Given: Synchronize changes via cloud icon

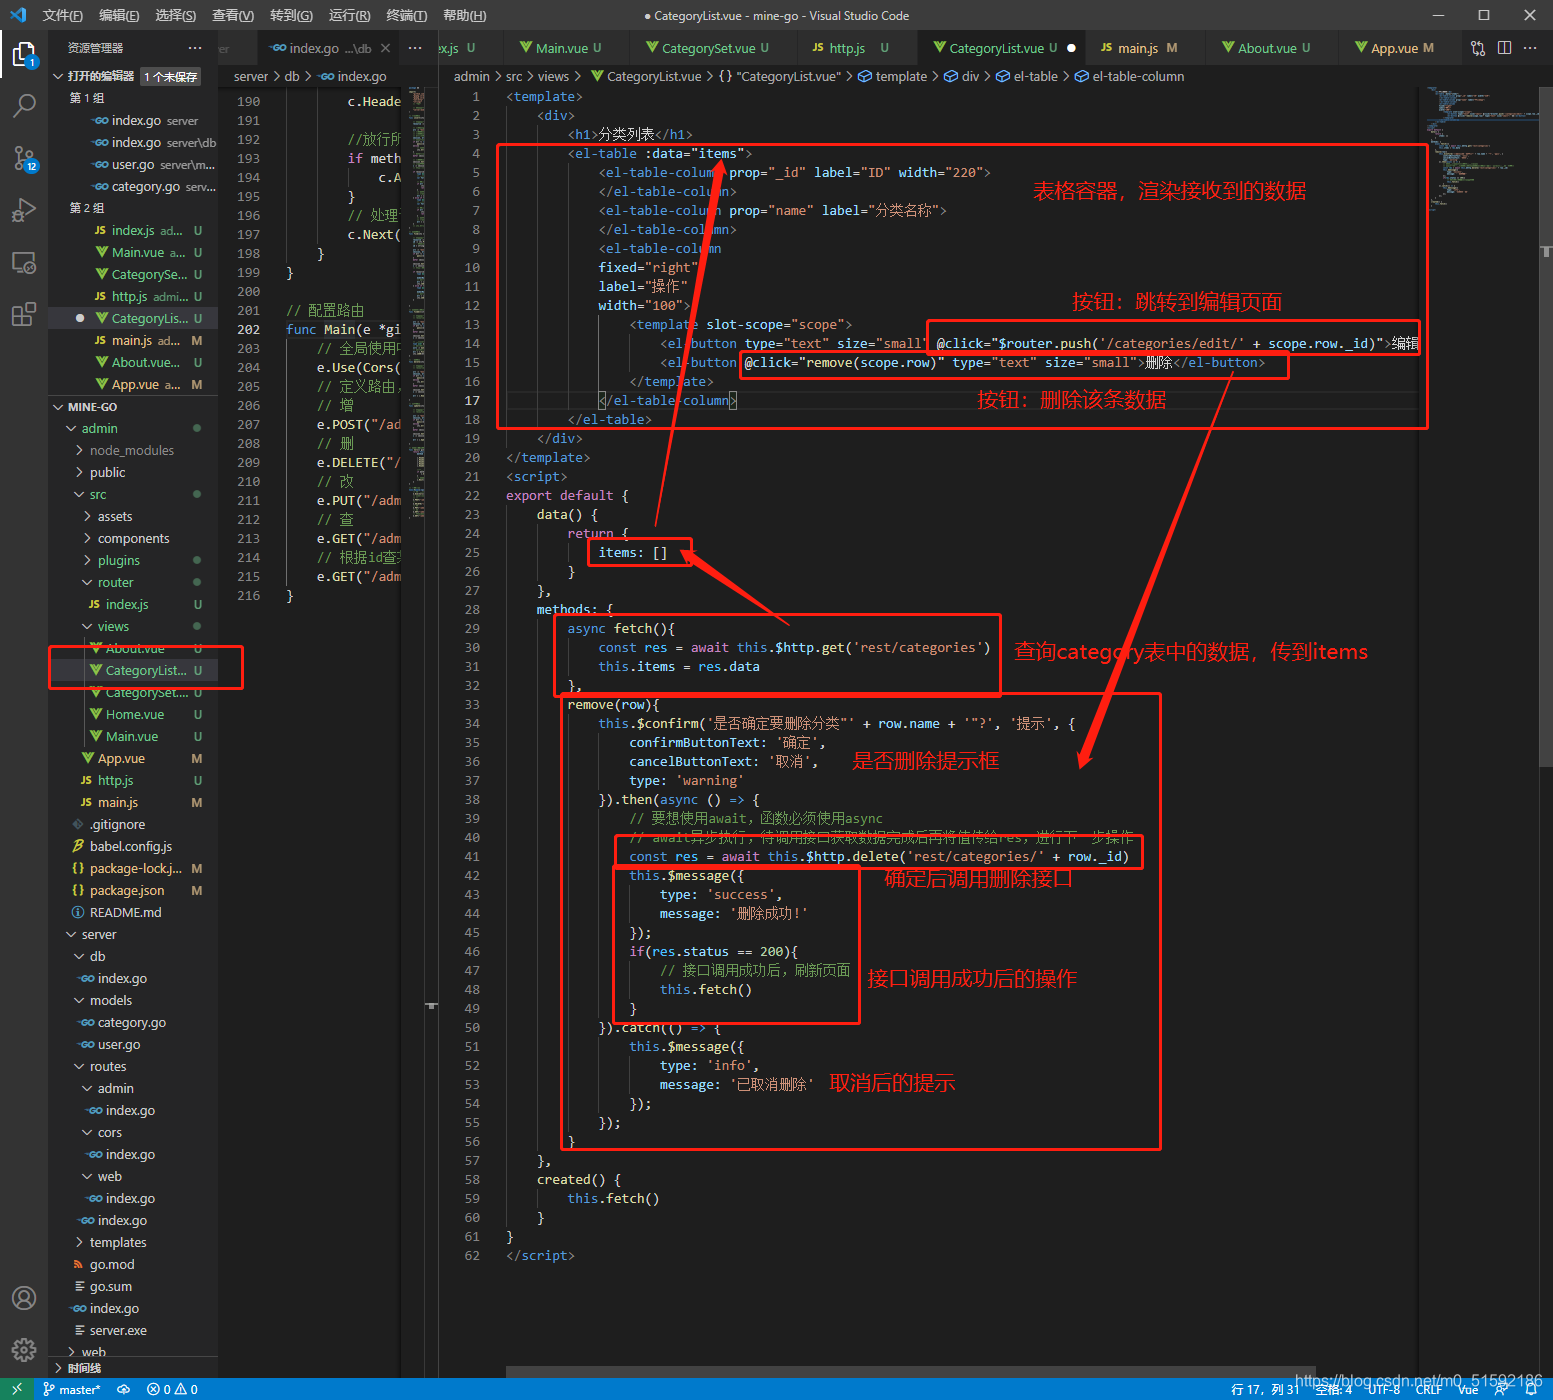Looking at the screenshot, I should [123, 1389].
